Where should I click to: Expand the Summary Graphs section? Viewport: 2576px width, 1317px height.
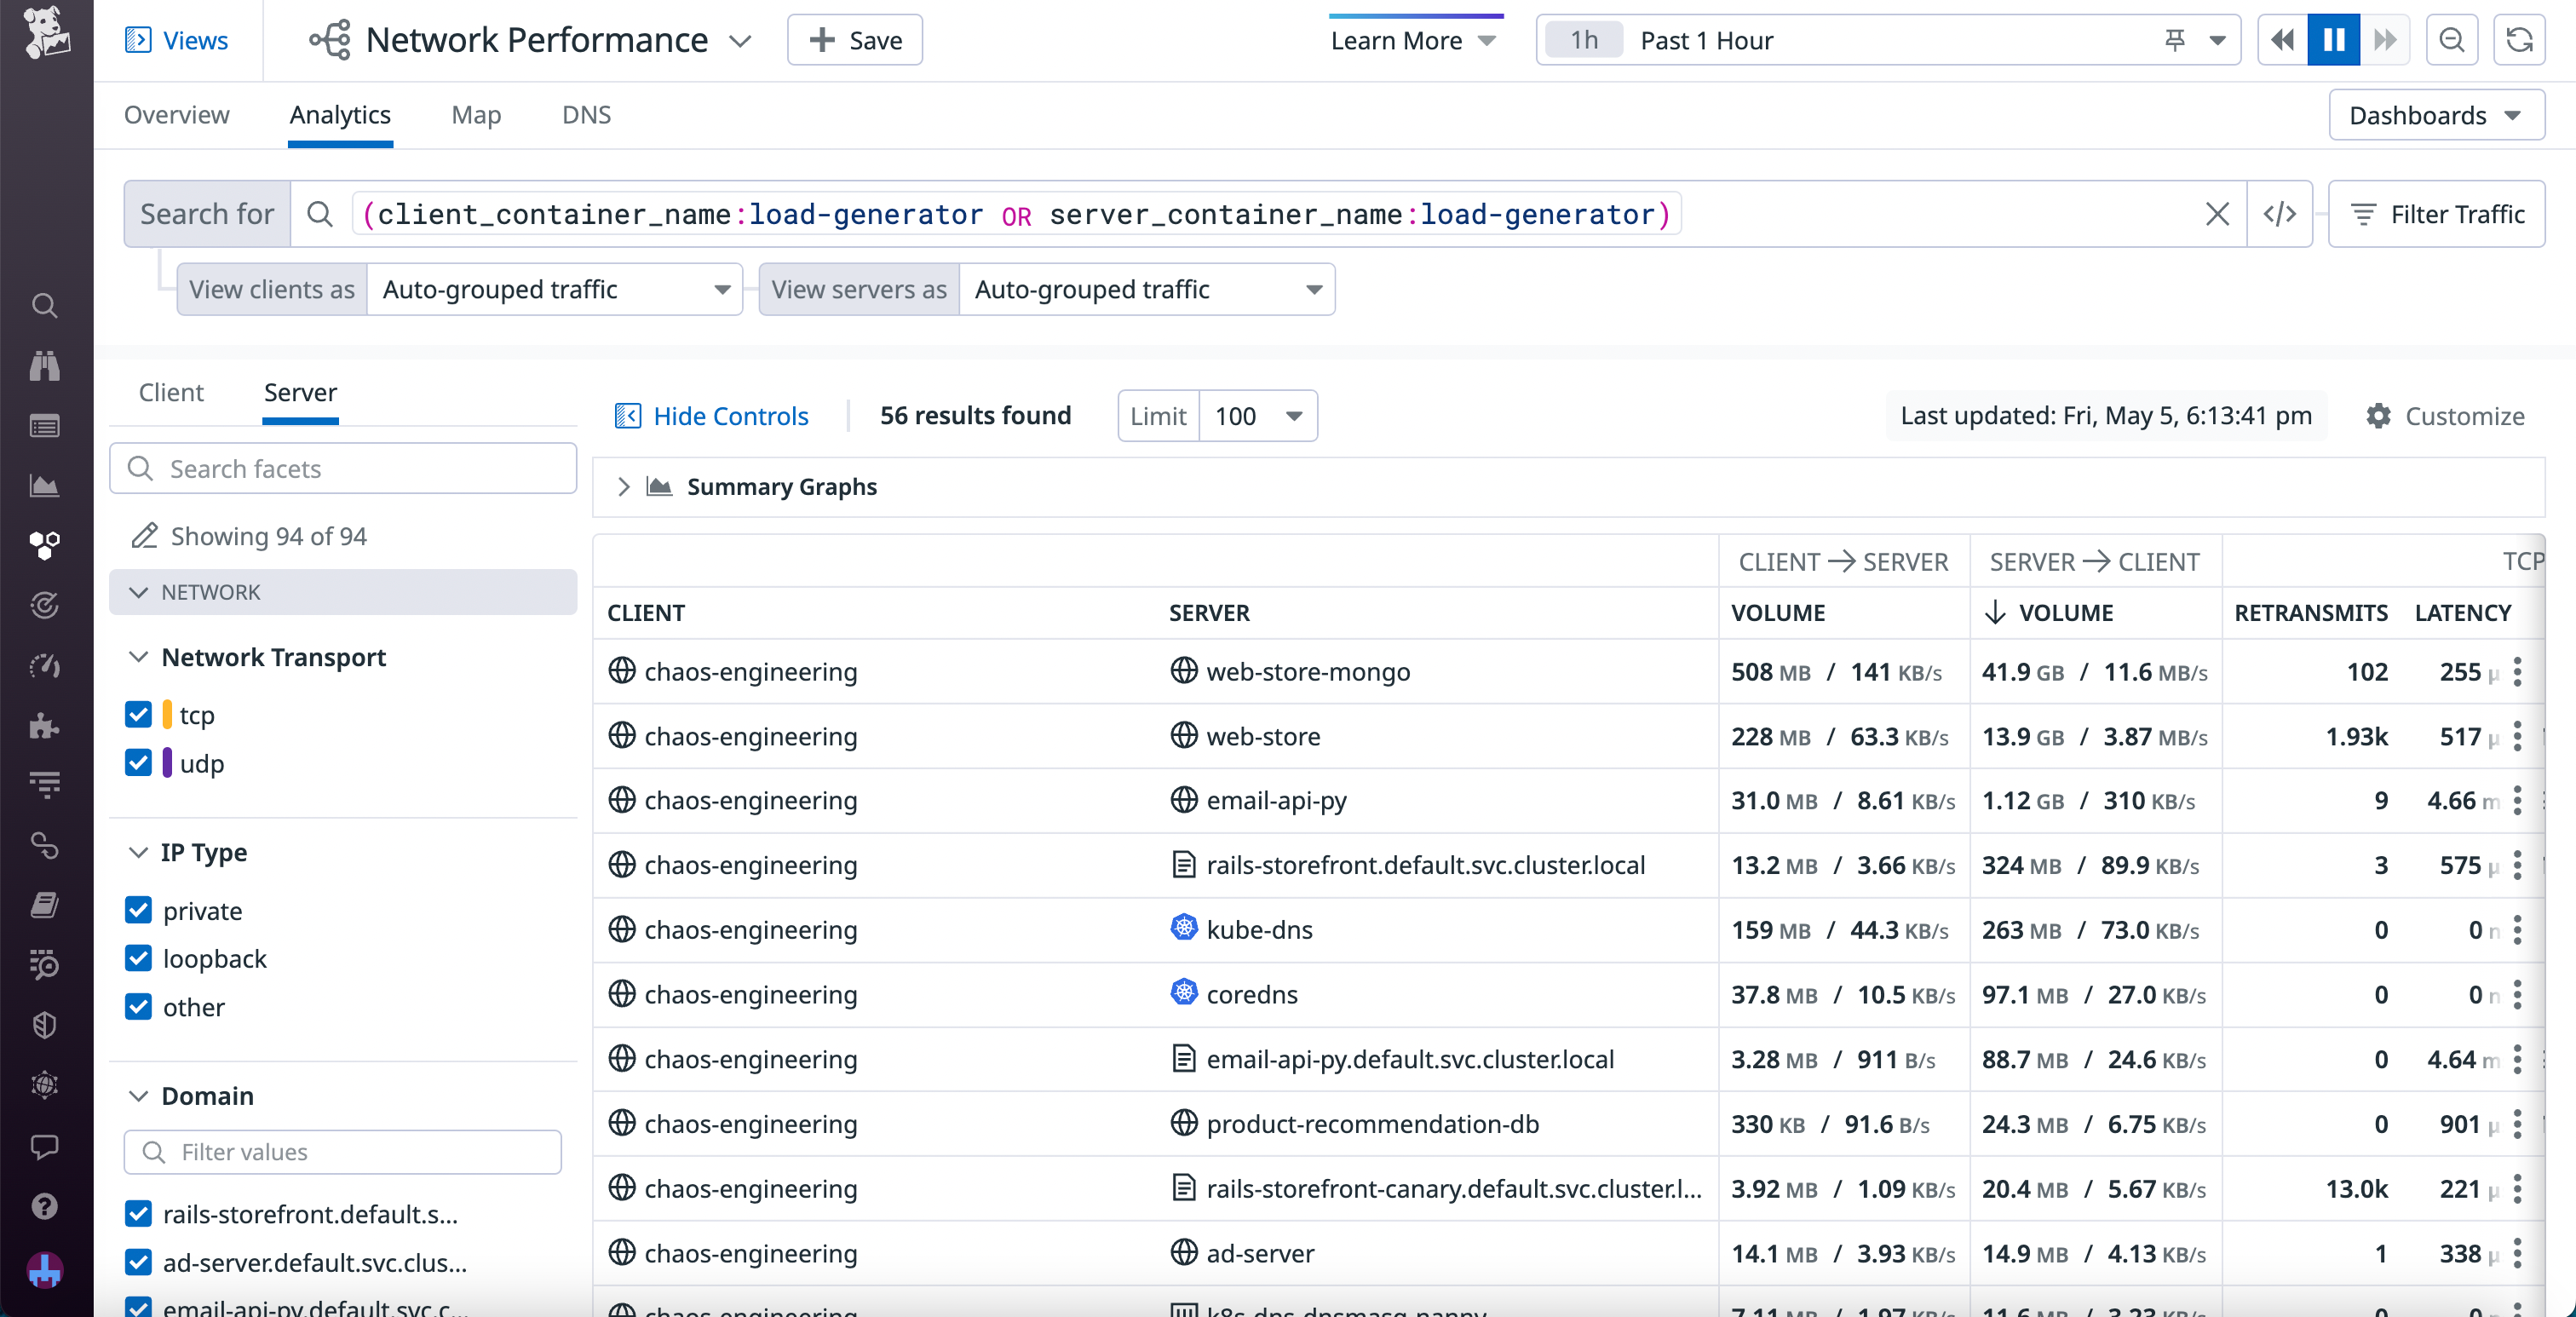[624, 487]
